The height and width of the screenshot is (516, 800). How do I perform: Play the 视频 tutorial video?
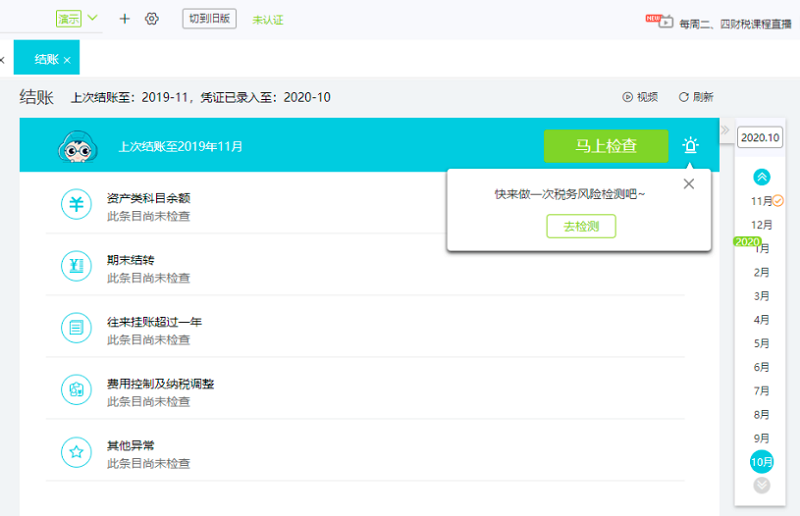640,97
